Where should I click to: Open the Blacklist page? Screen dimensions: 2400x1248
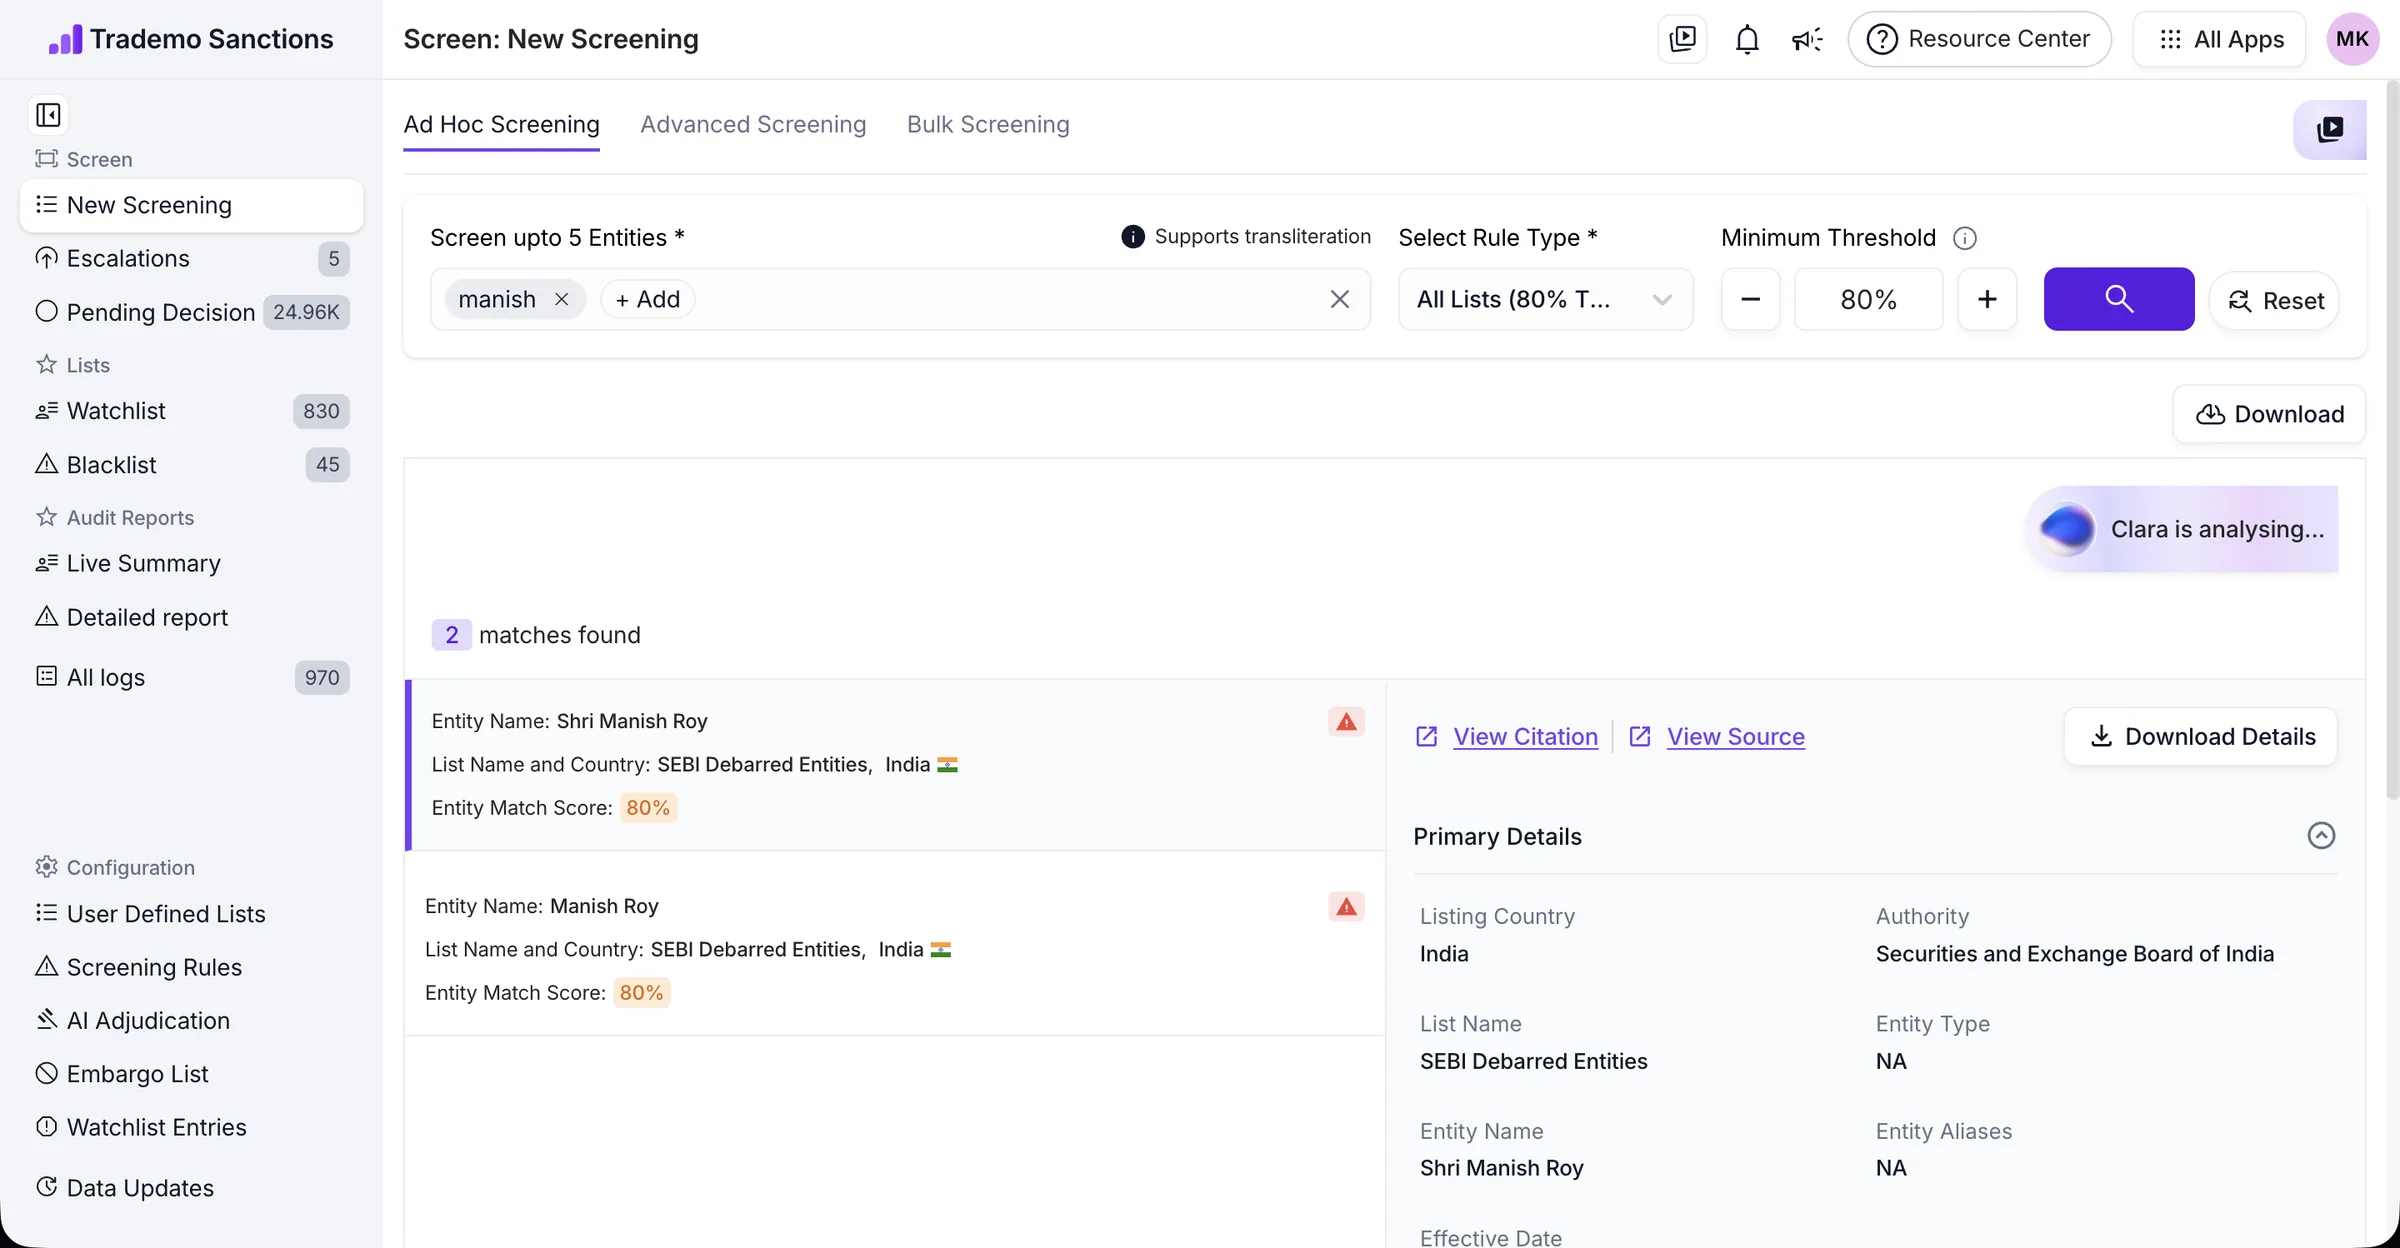[x=191, y=464]
